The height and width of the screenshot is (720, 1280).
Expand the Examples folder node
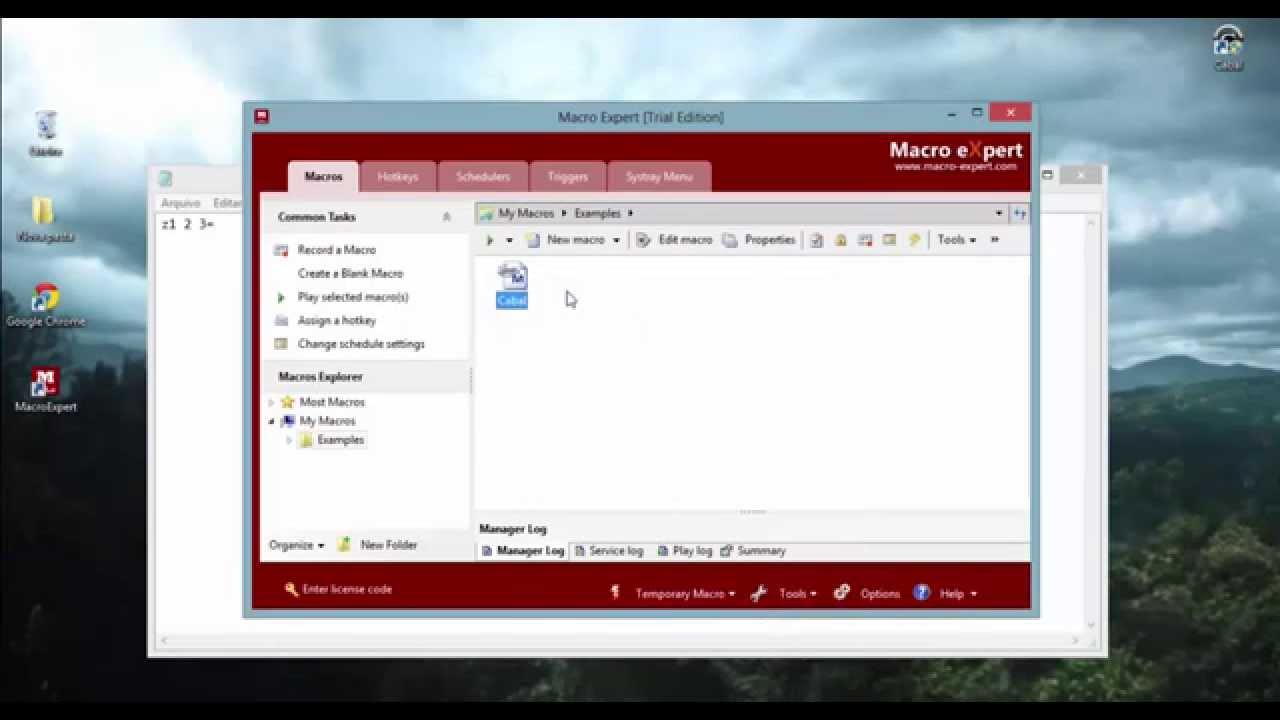click(289, 440)
